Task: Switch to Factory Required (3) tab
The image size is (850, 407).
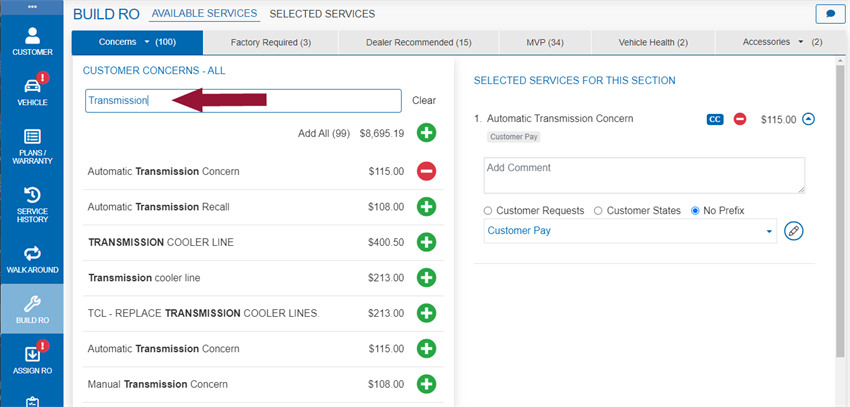Action: point(271,42)
